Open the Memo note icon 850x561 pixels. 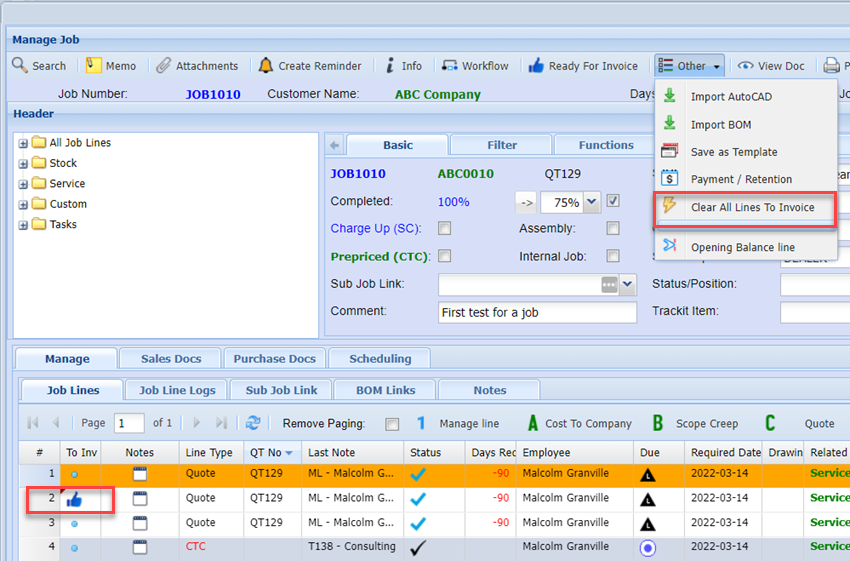(94, 66)
